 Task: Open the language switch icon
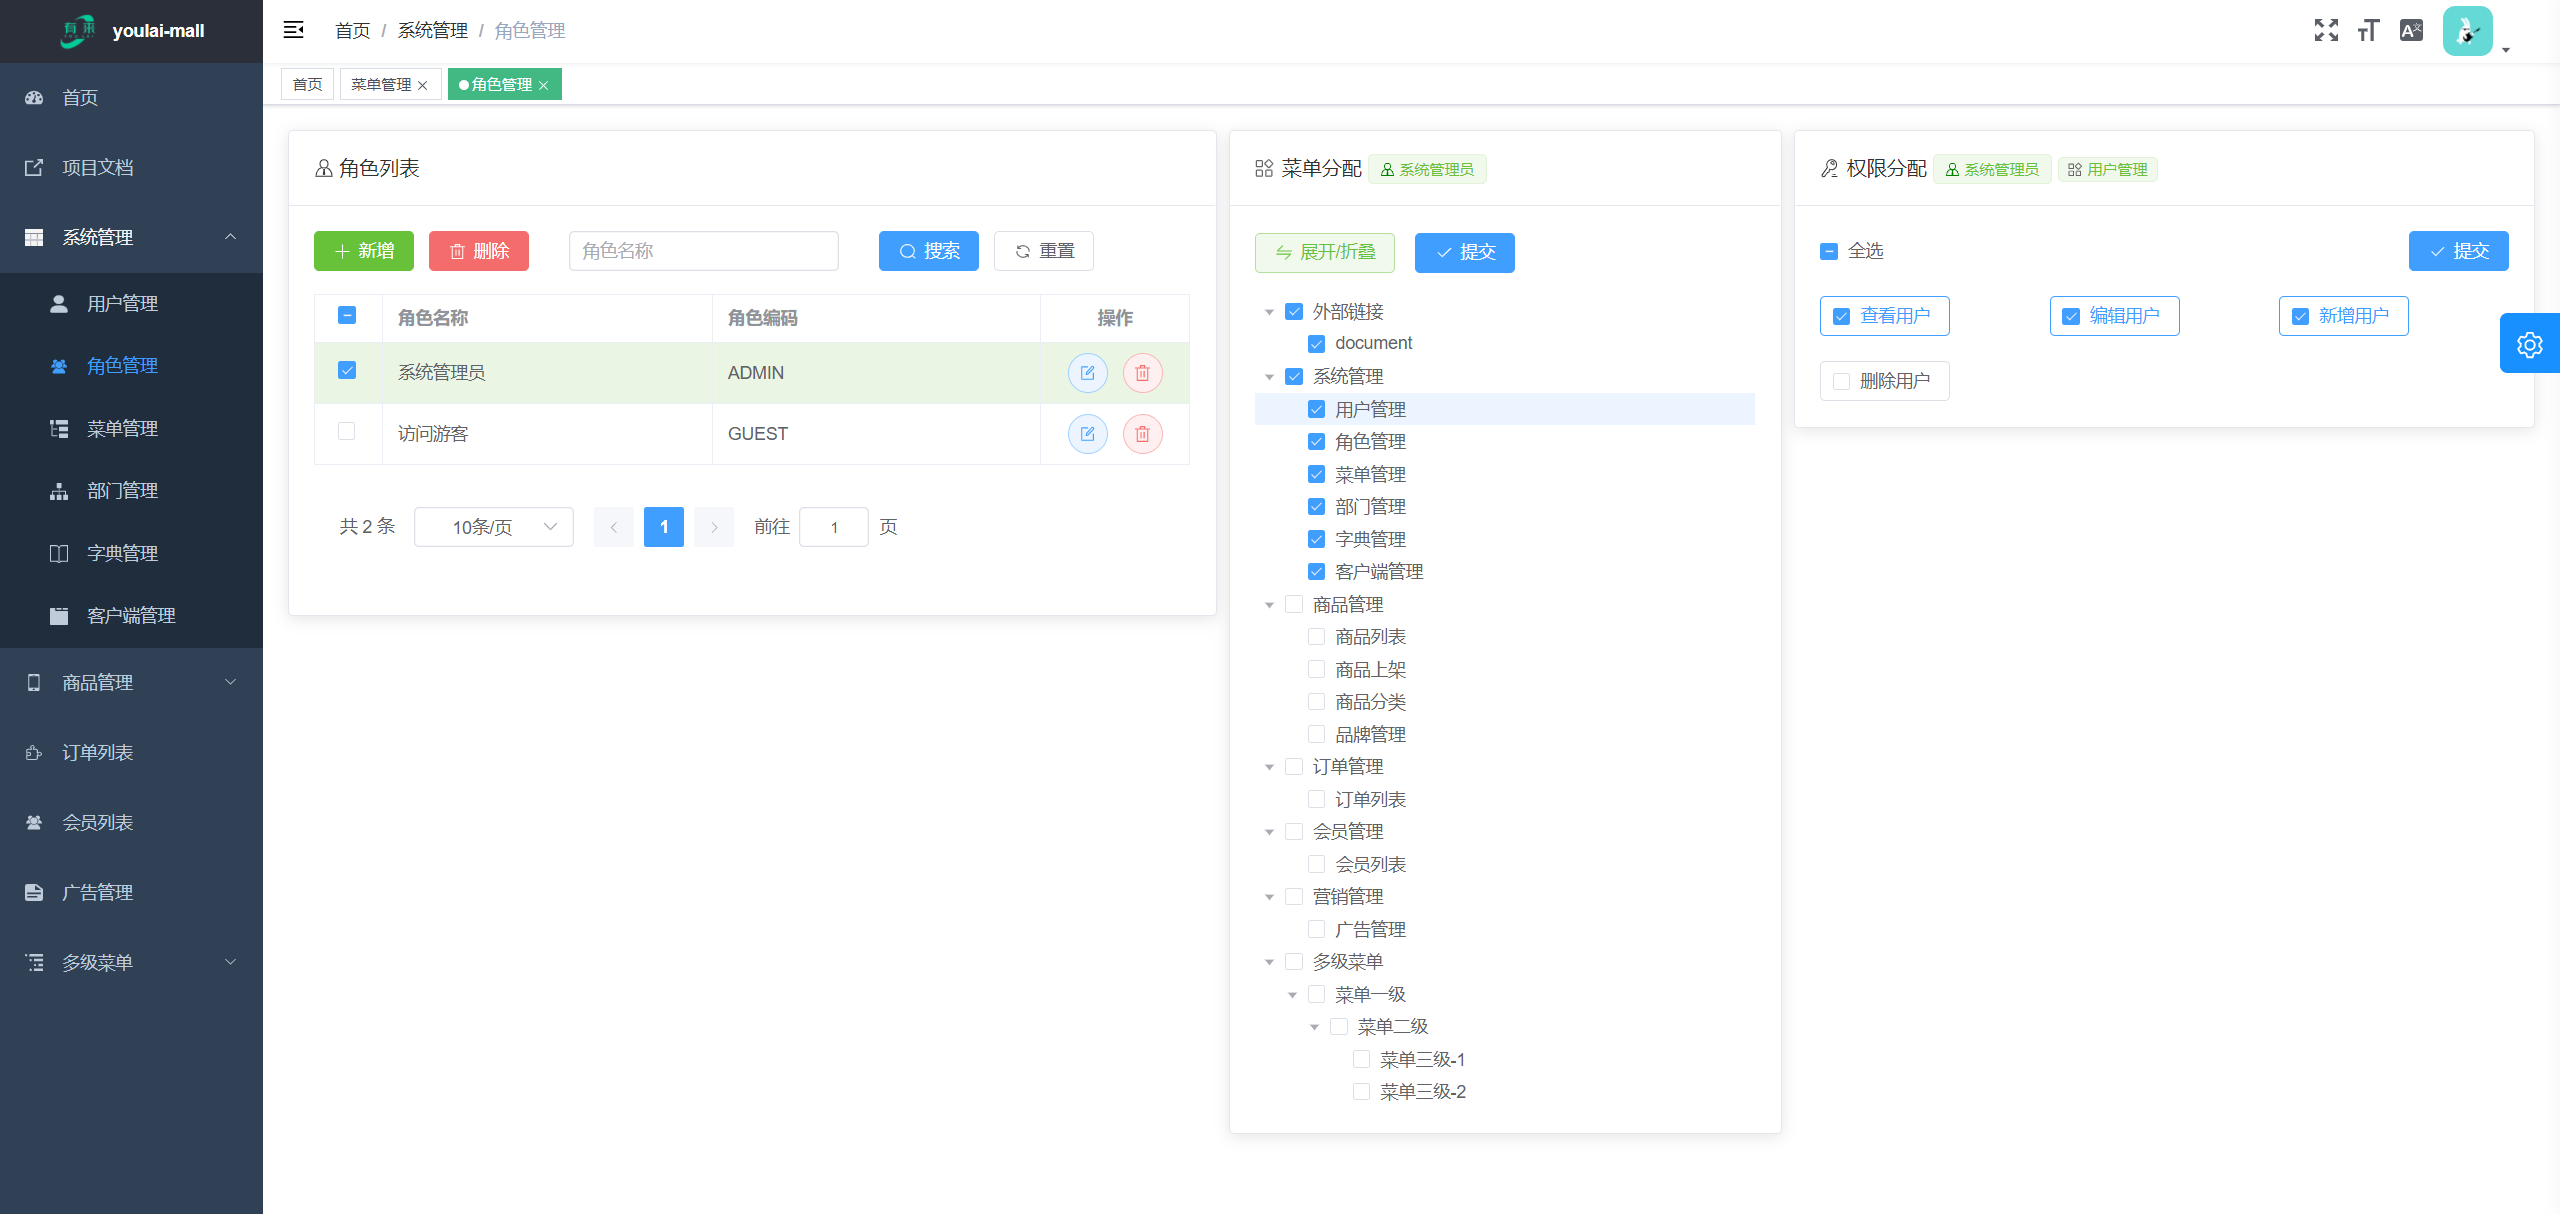pos(2411,30)
